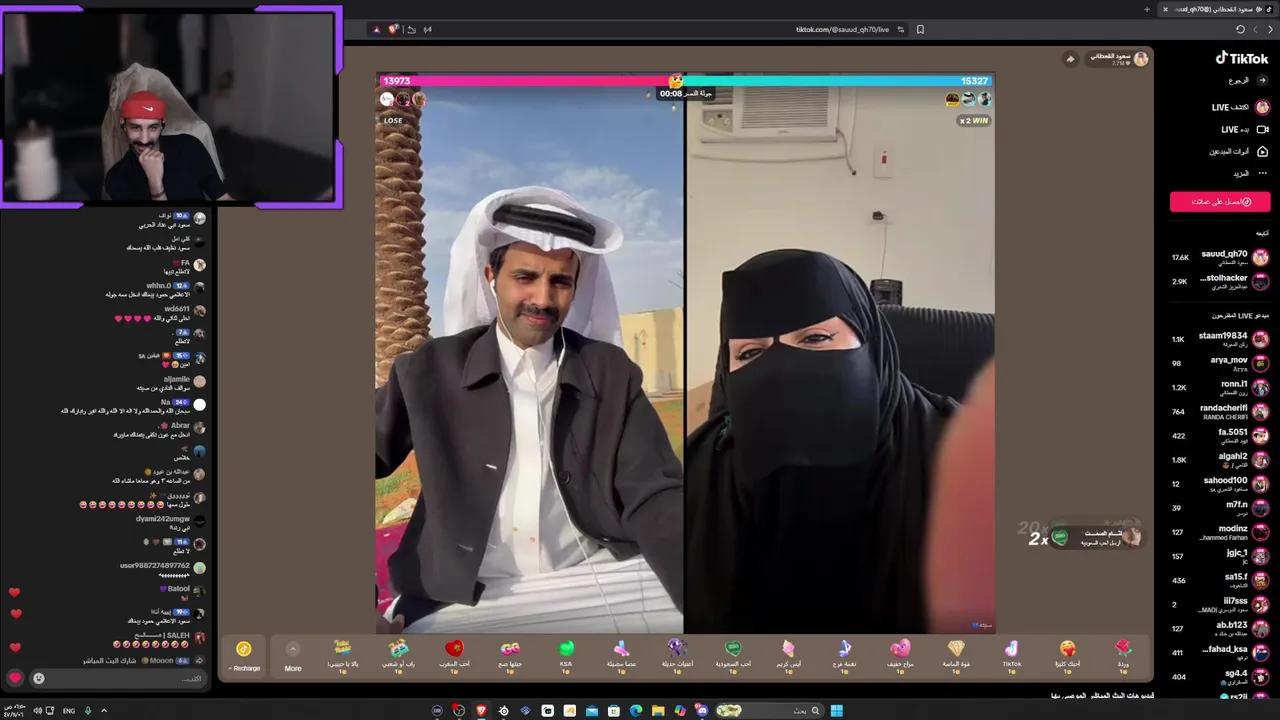The image size is (1280, 720).
Task: Click the ENG language indicator in tray
Action: coord(69,711)
